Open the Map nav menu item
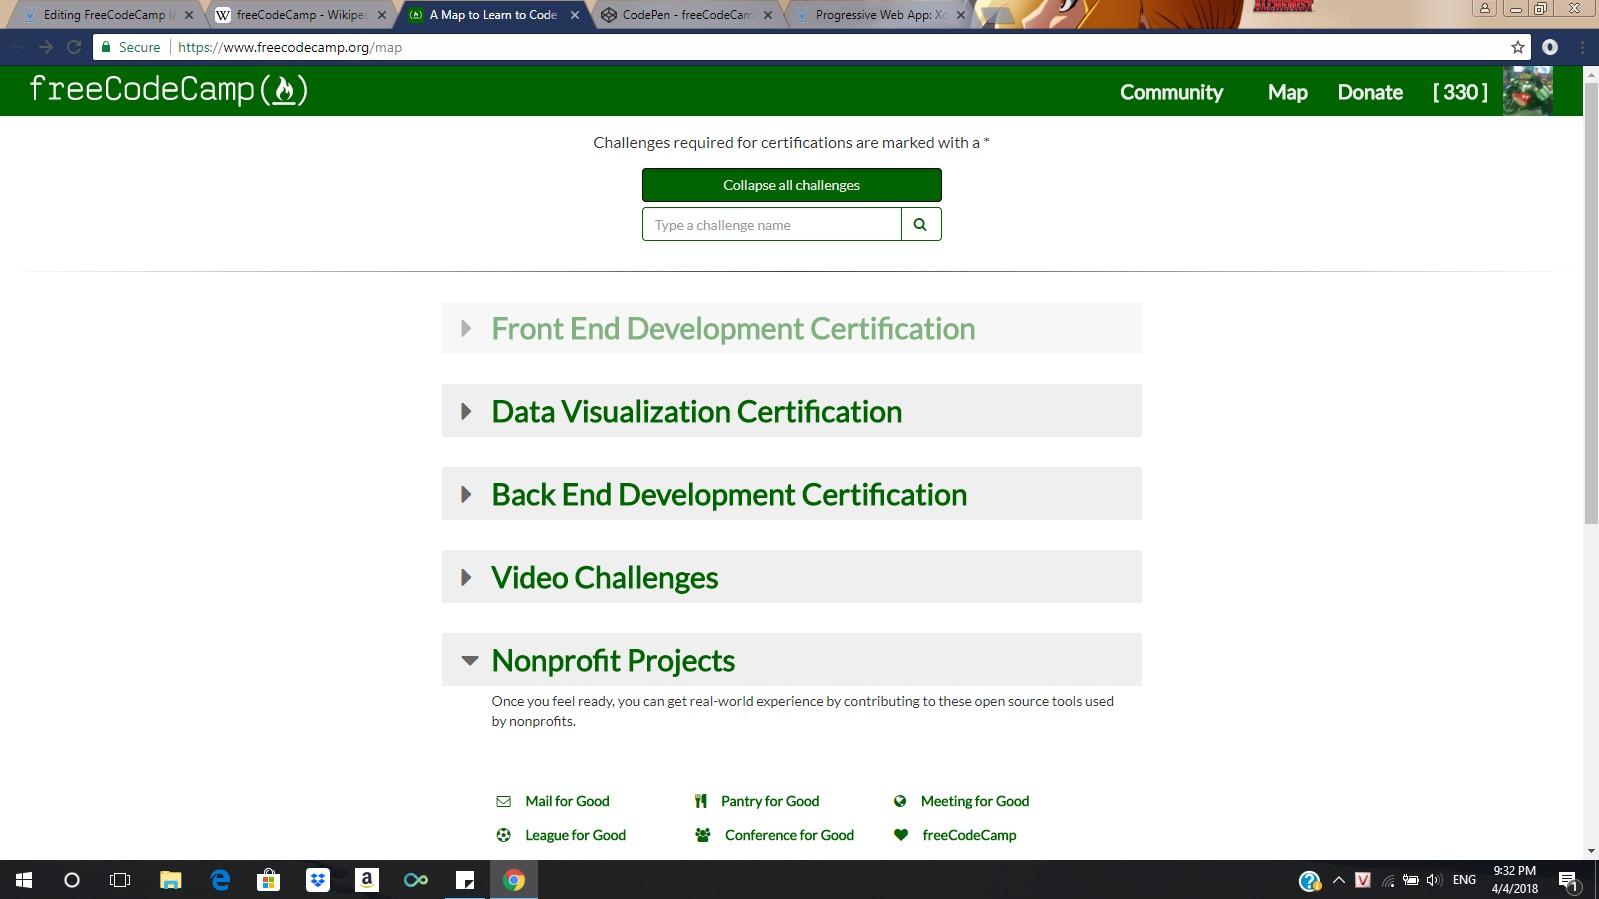 pos(1287,92)
